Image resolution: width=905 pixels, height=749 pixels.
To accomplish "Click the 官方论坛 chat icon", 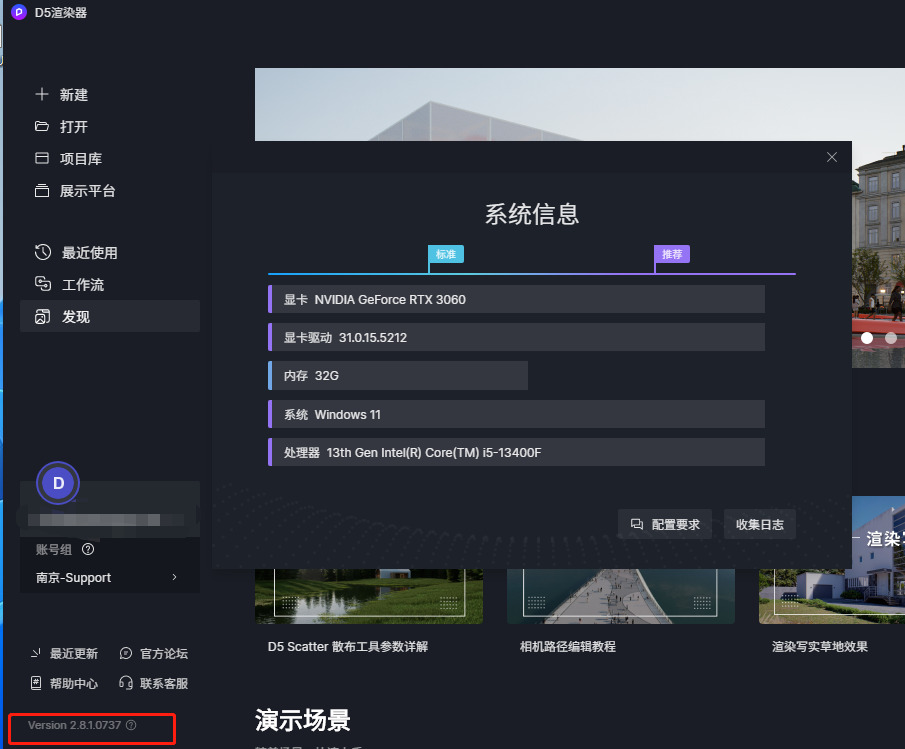I will click(x=125, y=653).
